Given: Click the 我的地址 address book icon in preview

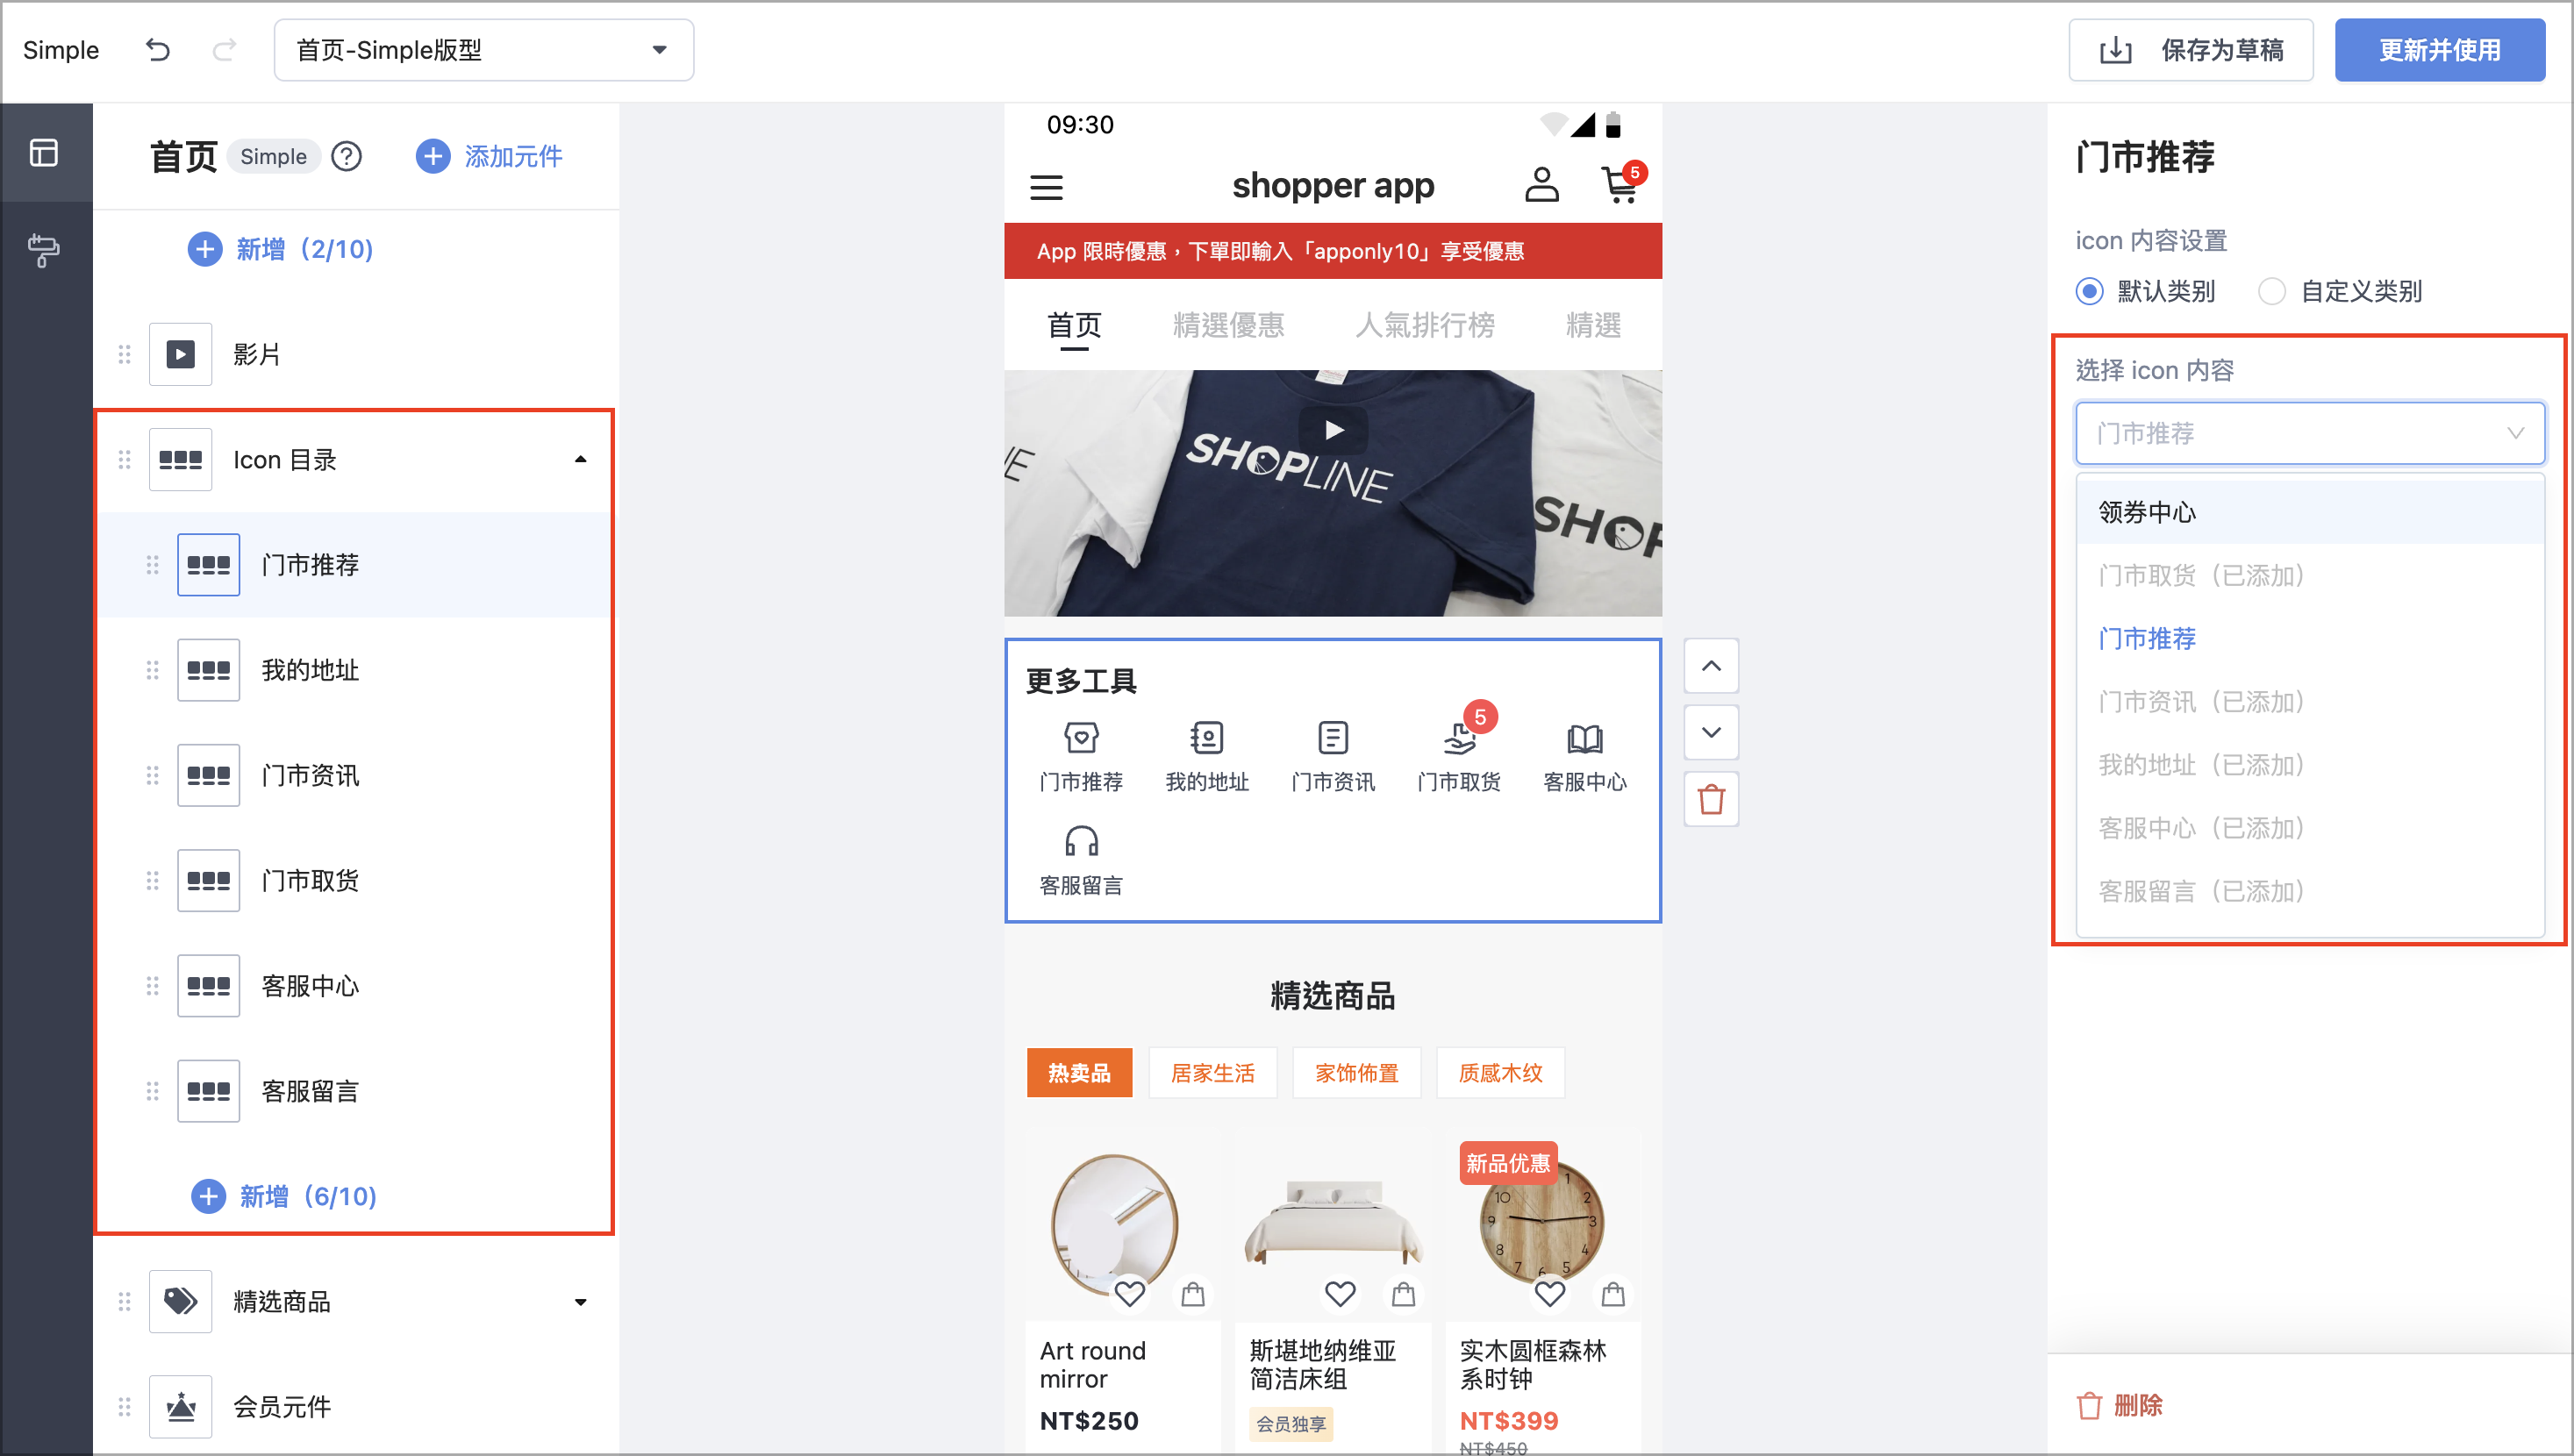Looking at the screenshot, I should (1206, 738).
